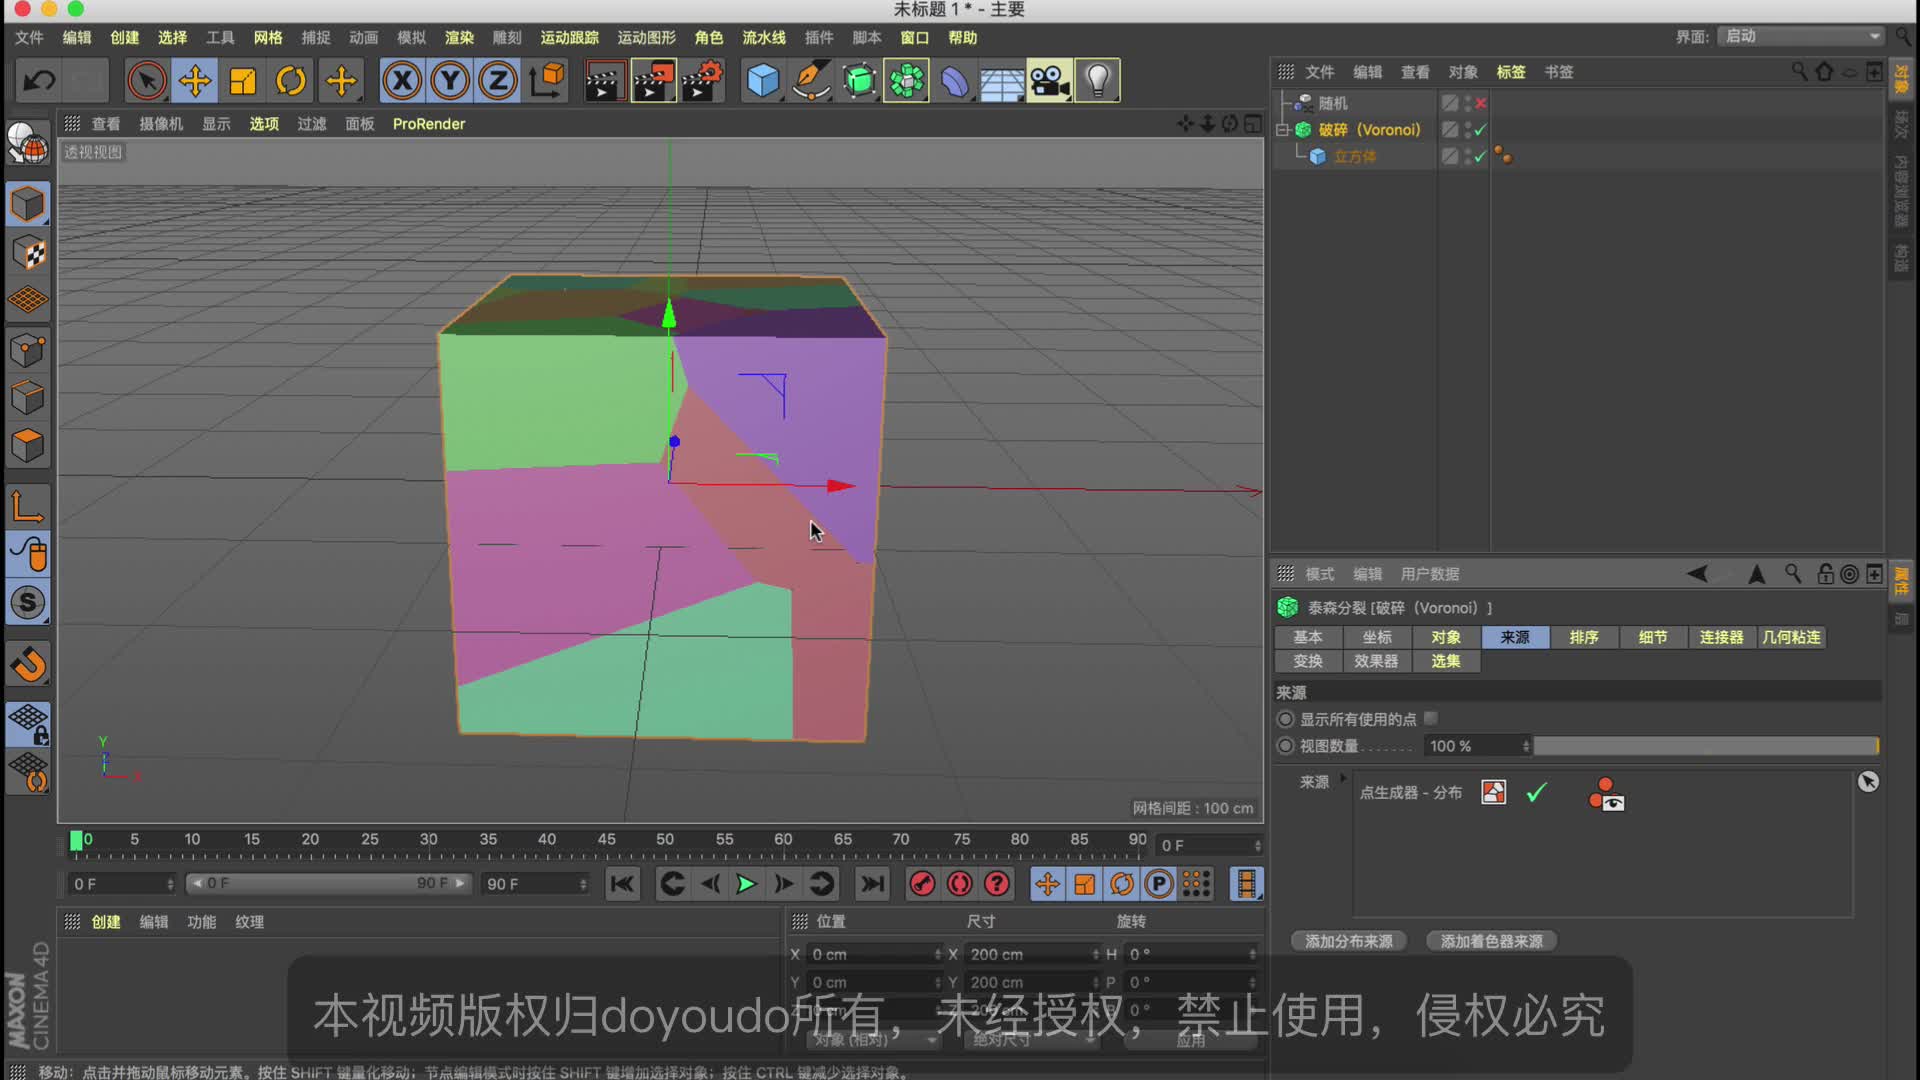Click the Cube primitive toolbar icon
Image resolution: width=1920 pixels, height=1080 pixels.
[762, 80]
